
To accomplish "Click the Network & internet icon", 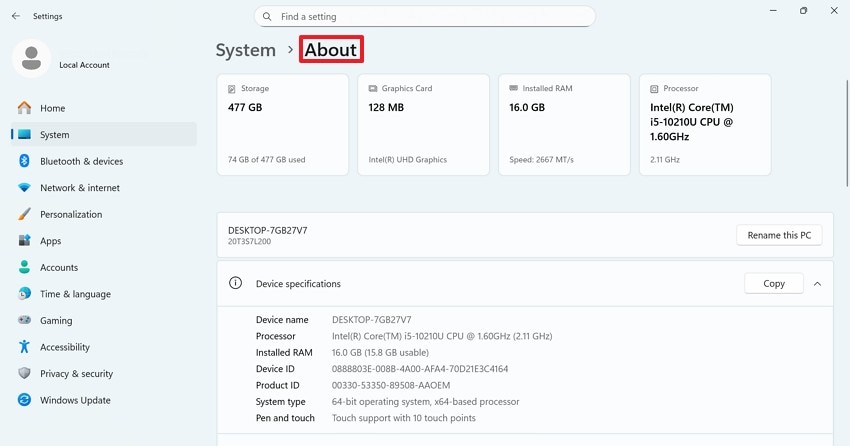I will (x=24, y=188).
